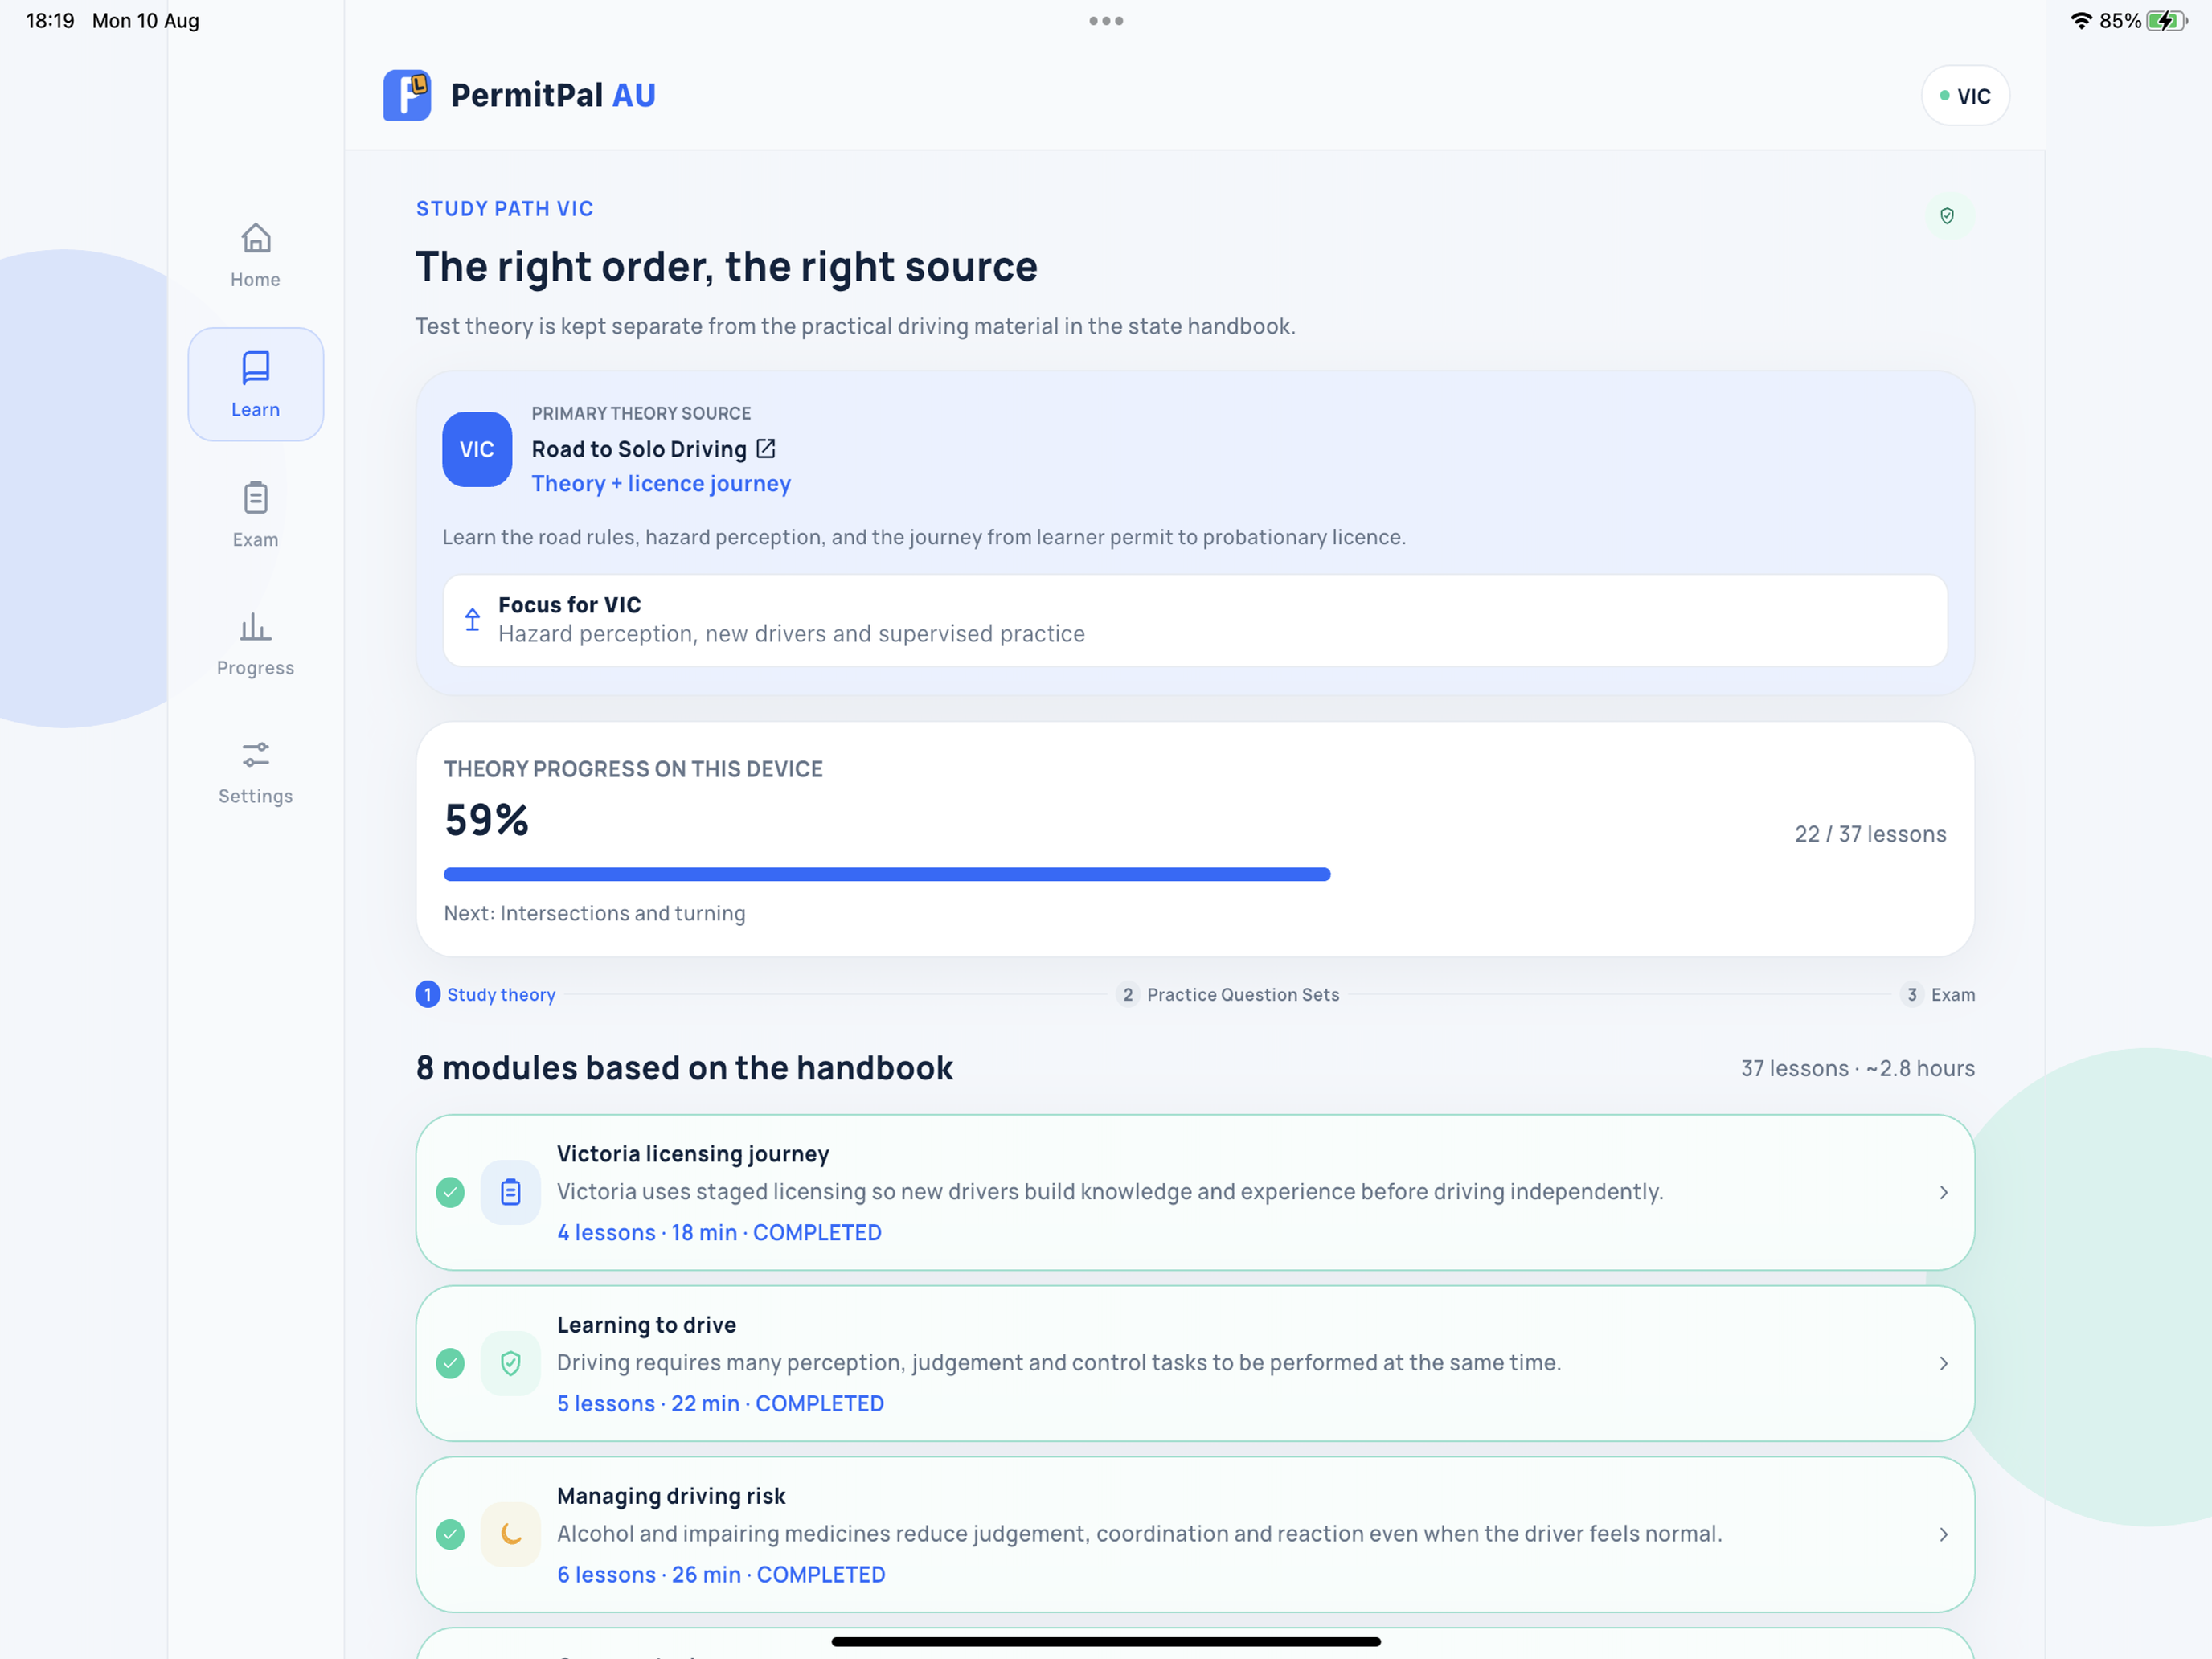Open the PermitPal AU logo icon
The width and height of the screenshot is (2212, 1659).
[407, 95]
